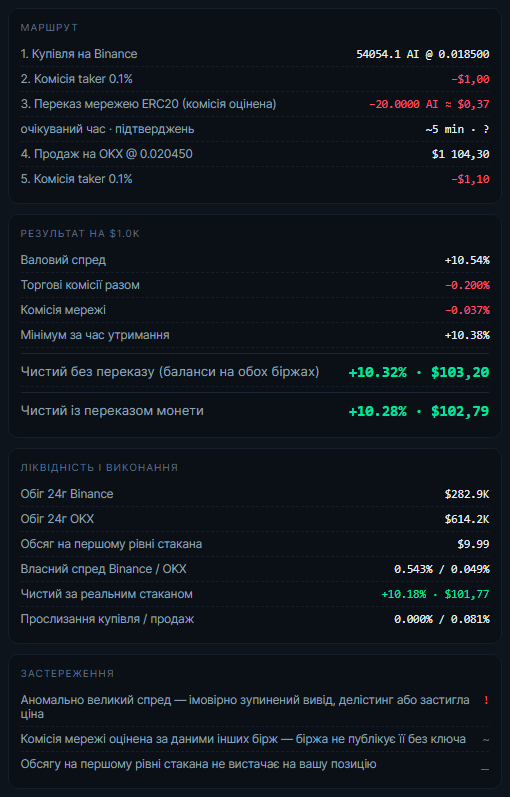The image size is (510, 797).
Task: Click the Продаж на OKX @ 0.020450 row
Action: (255, 154)
